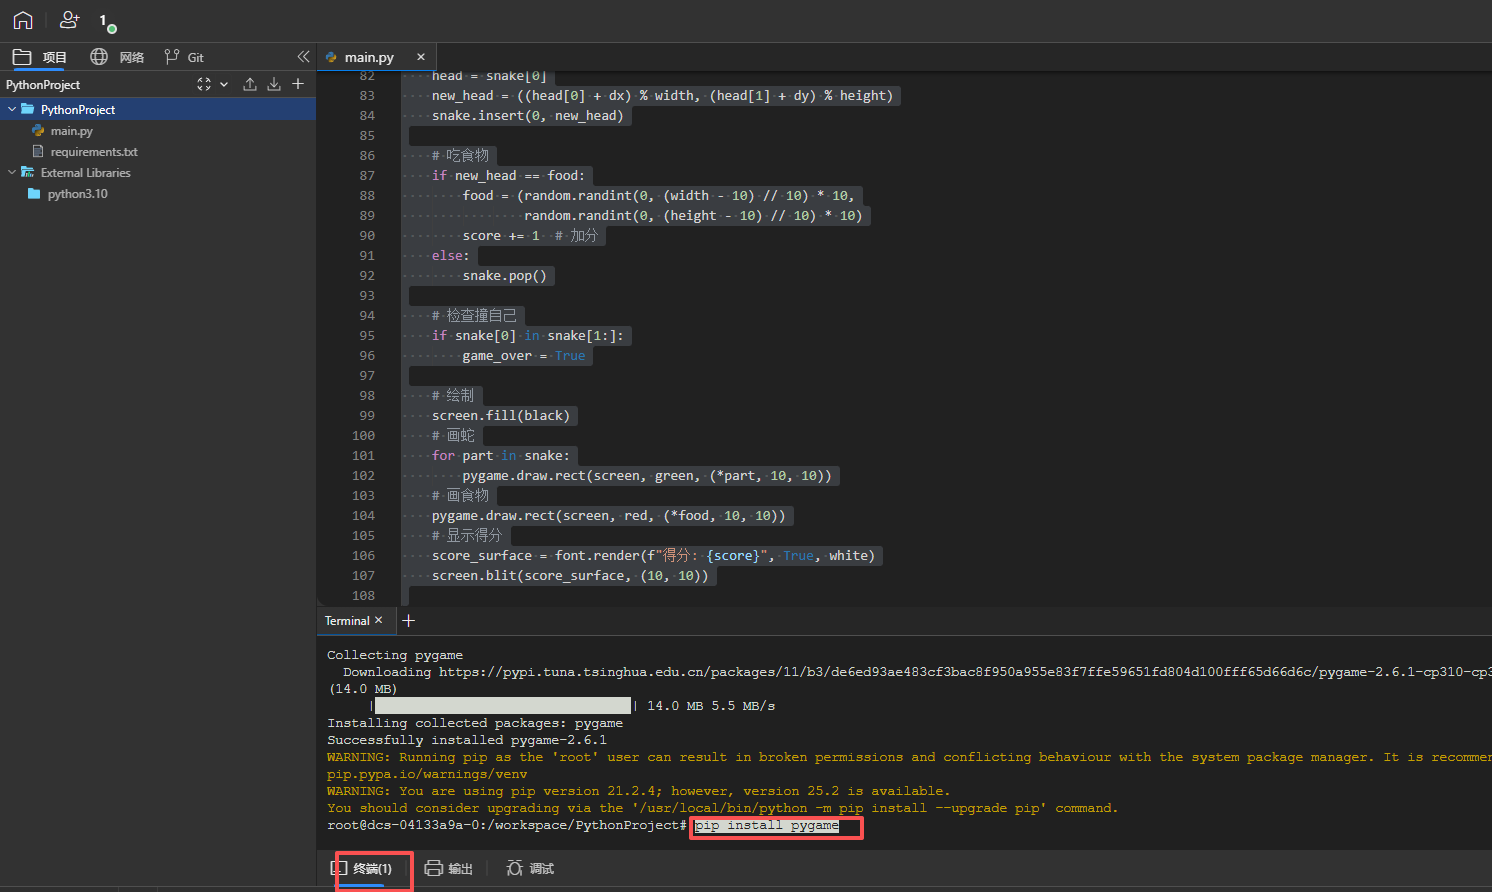
Task: Open a new terminal with the plus icon
Action: click(408, 621)
